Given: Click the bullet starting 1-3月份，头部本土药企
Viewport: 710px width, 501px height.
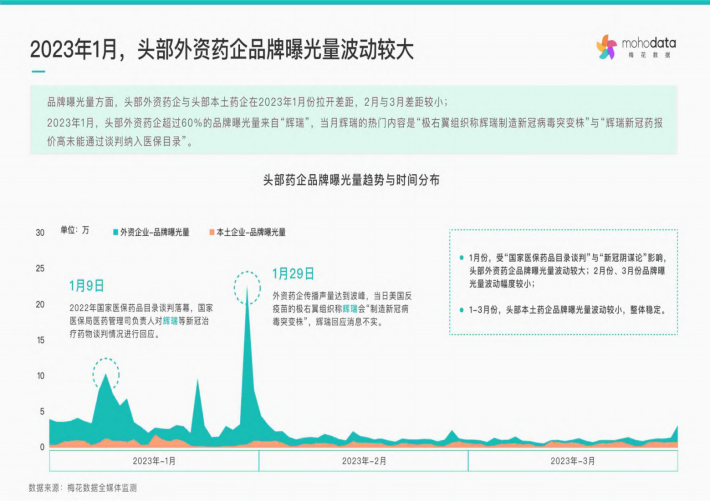Looking at the screenshot, I should pyautogui.click(x=567, y=310).
